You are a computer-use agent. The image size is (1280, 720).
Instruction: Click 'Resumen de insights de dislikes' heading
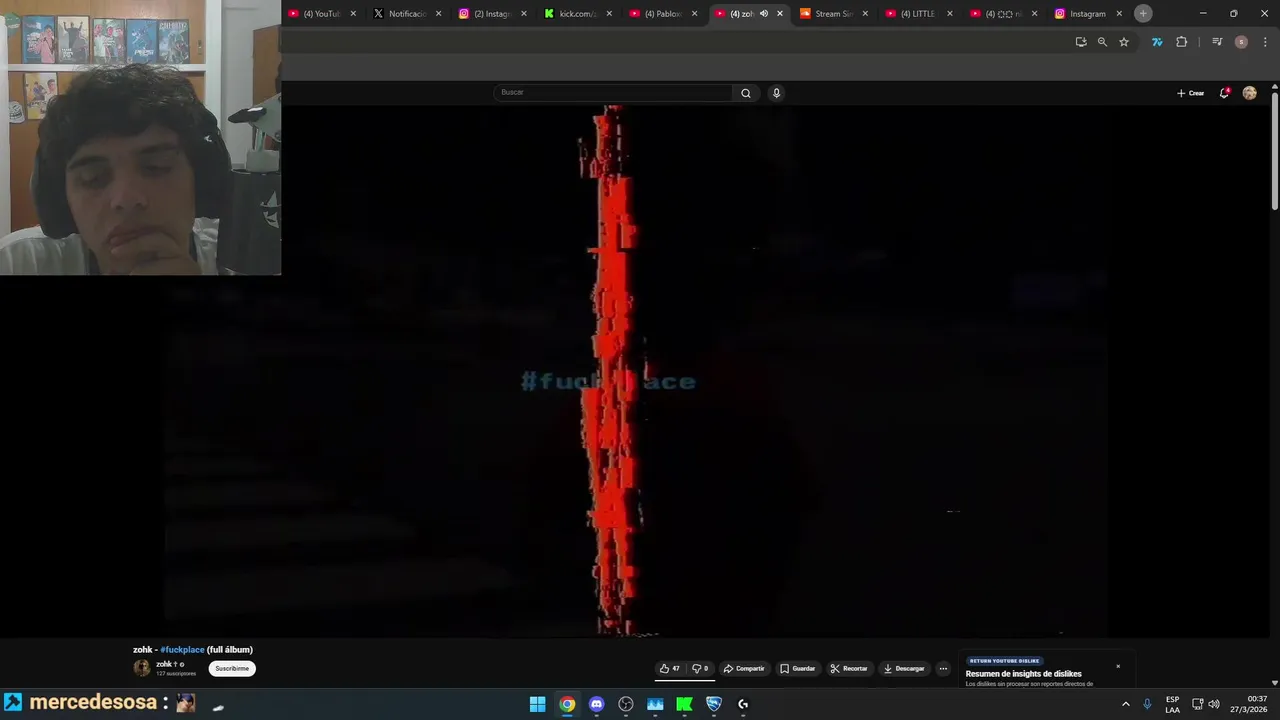pyautogui.click(x=1023, y=674)
